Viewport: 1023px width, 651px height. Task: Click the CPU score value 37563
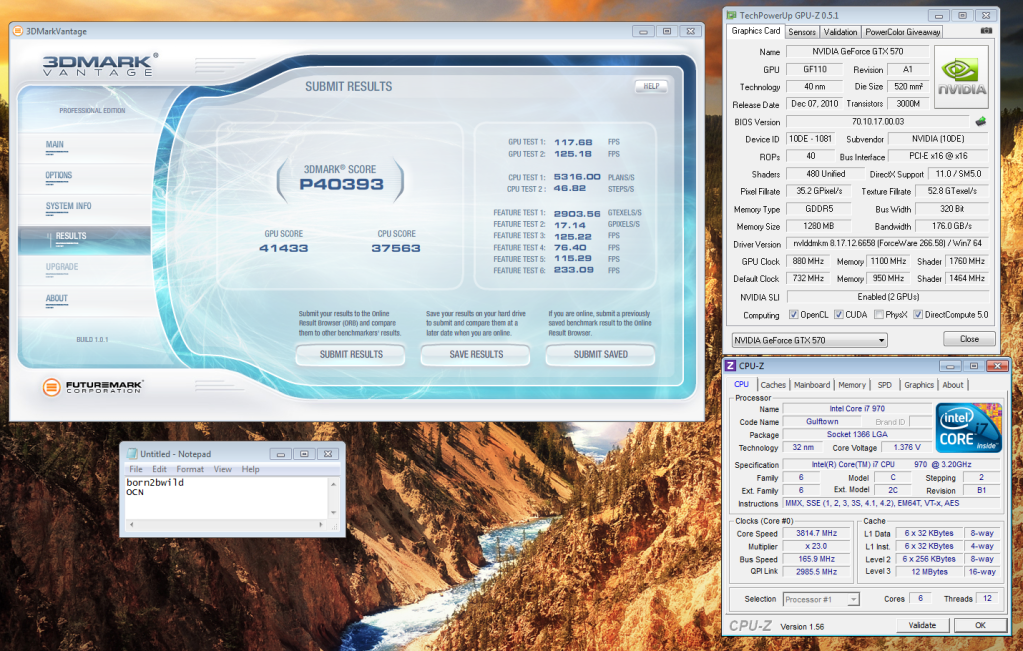point(396,248)
